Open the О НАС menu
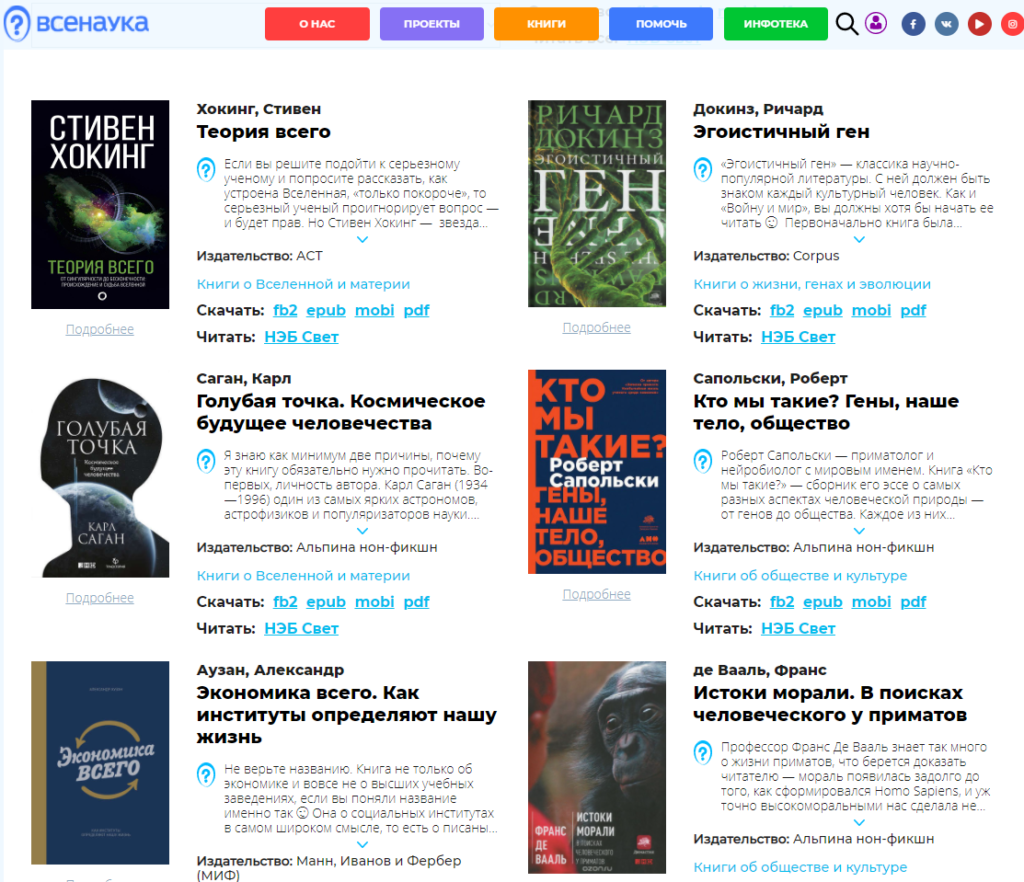 click(x=317, y=24)
